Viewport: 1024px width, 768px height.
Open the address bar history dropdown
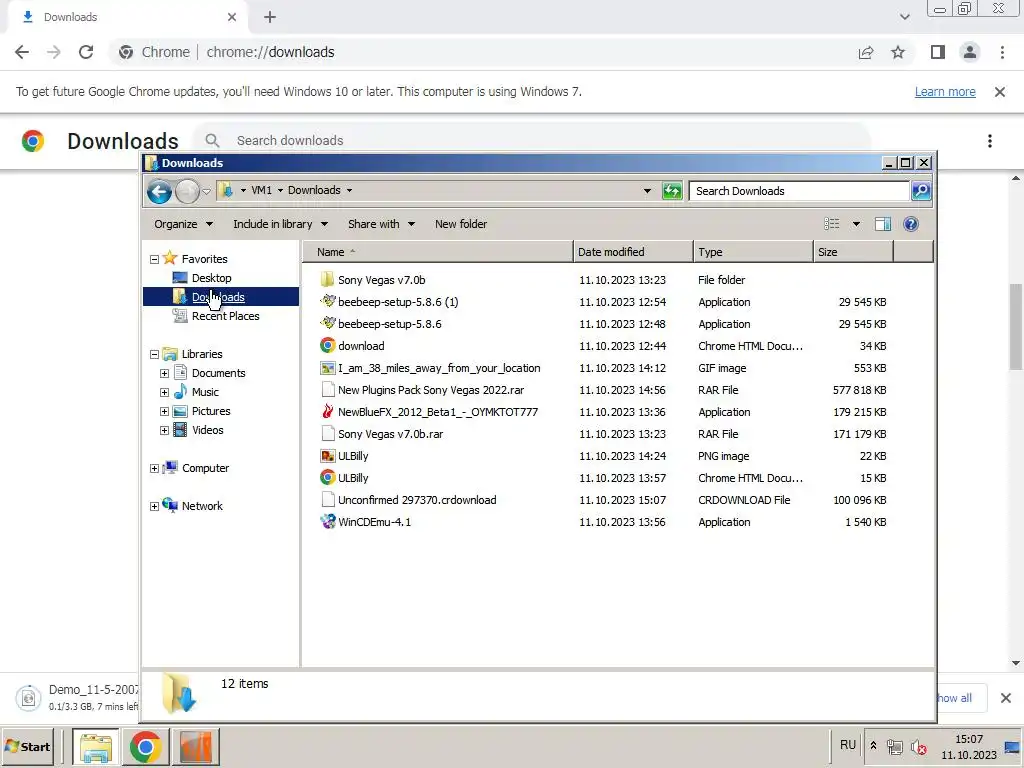click(x=647, y=191)
